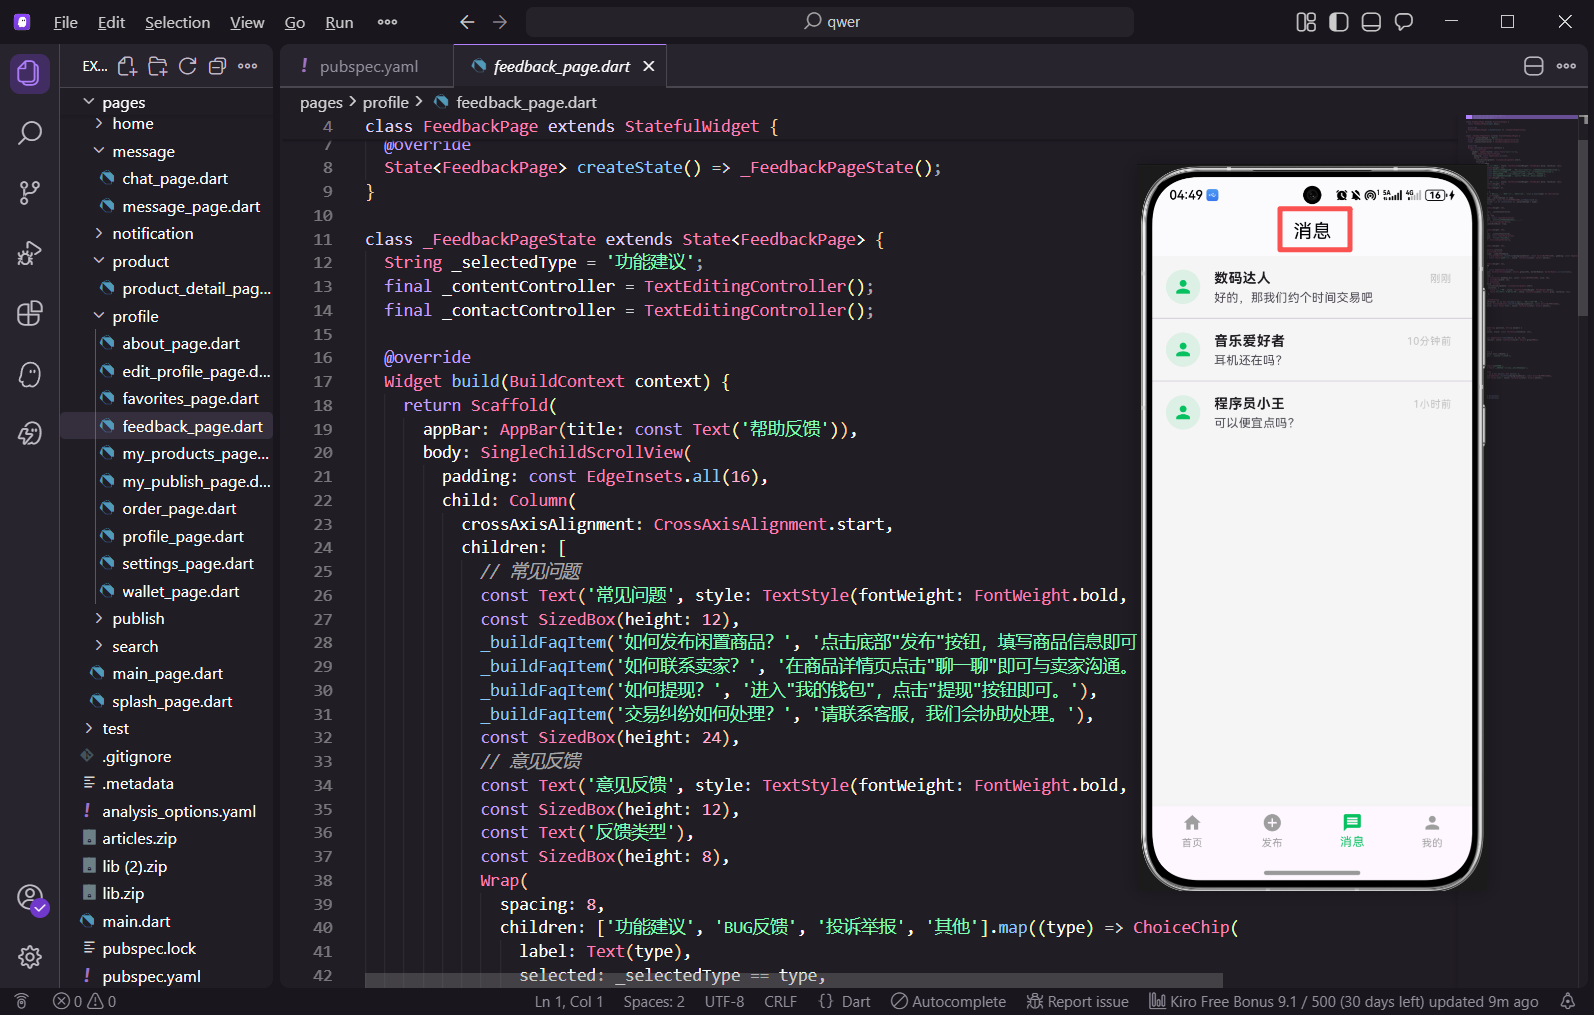The width and height of the screenshot is (1594, 1015).
Task: Open chat_page.dart in the file tree
Action: click(x=174, y=178)
